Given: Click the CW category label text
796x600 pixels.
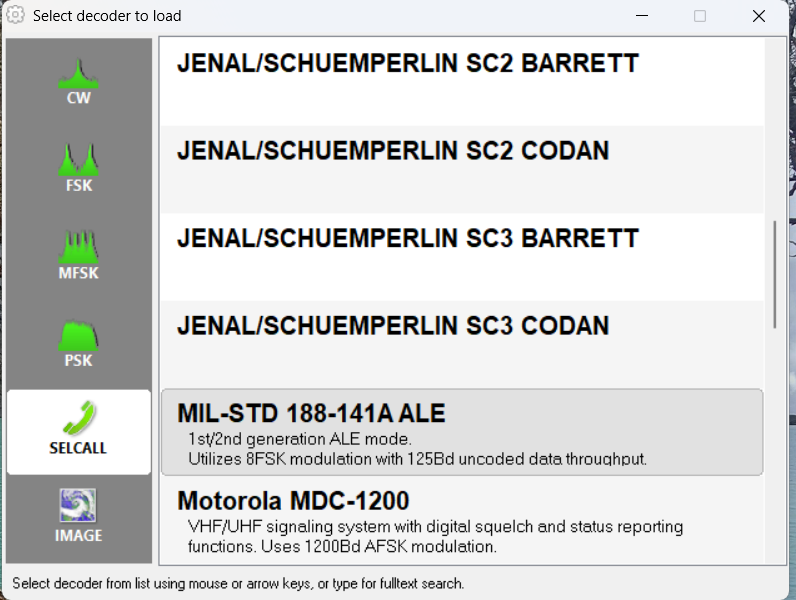Looking at the screenshot, I should pyautogui.click(x=78, y=98).
